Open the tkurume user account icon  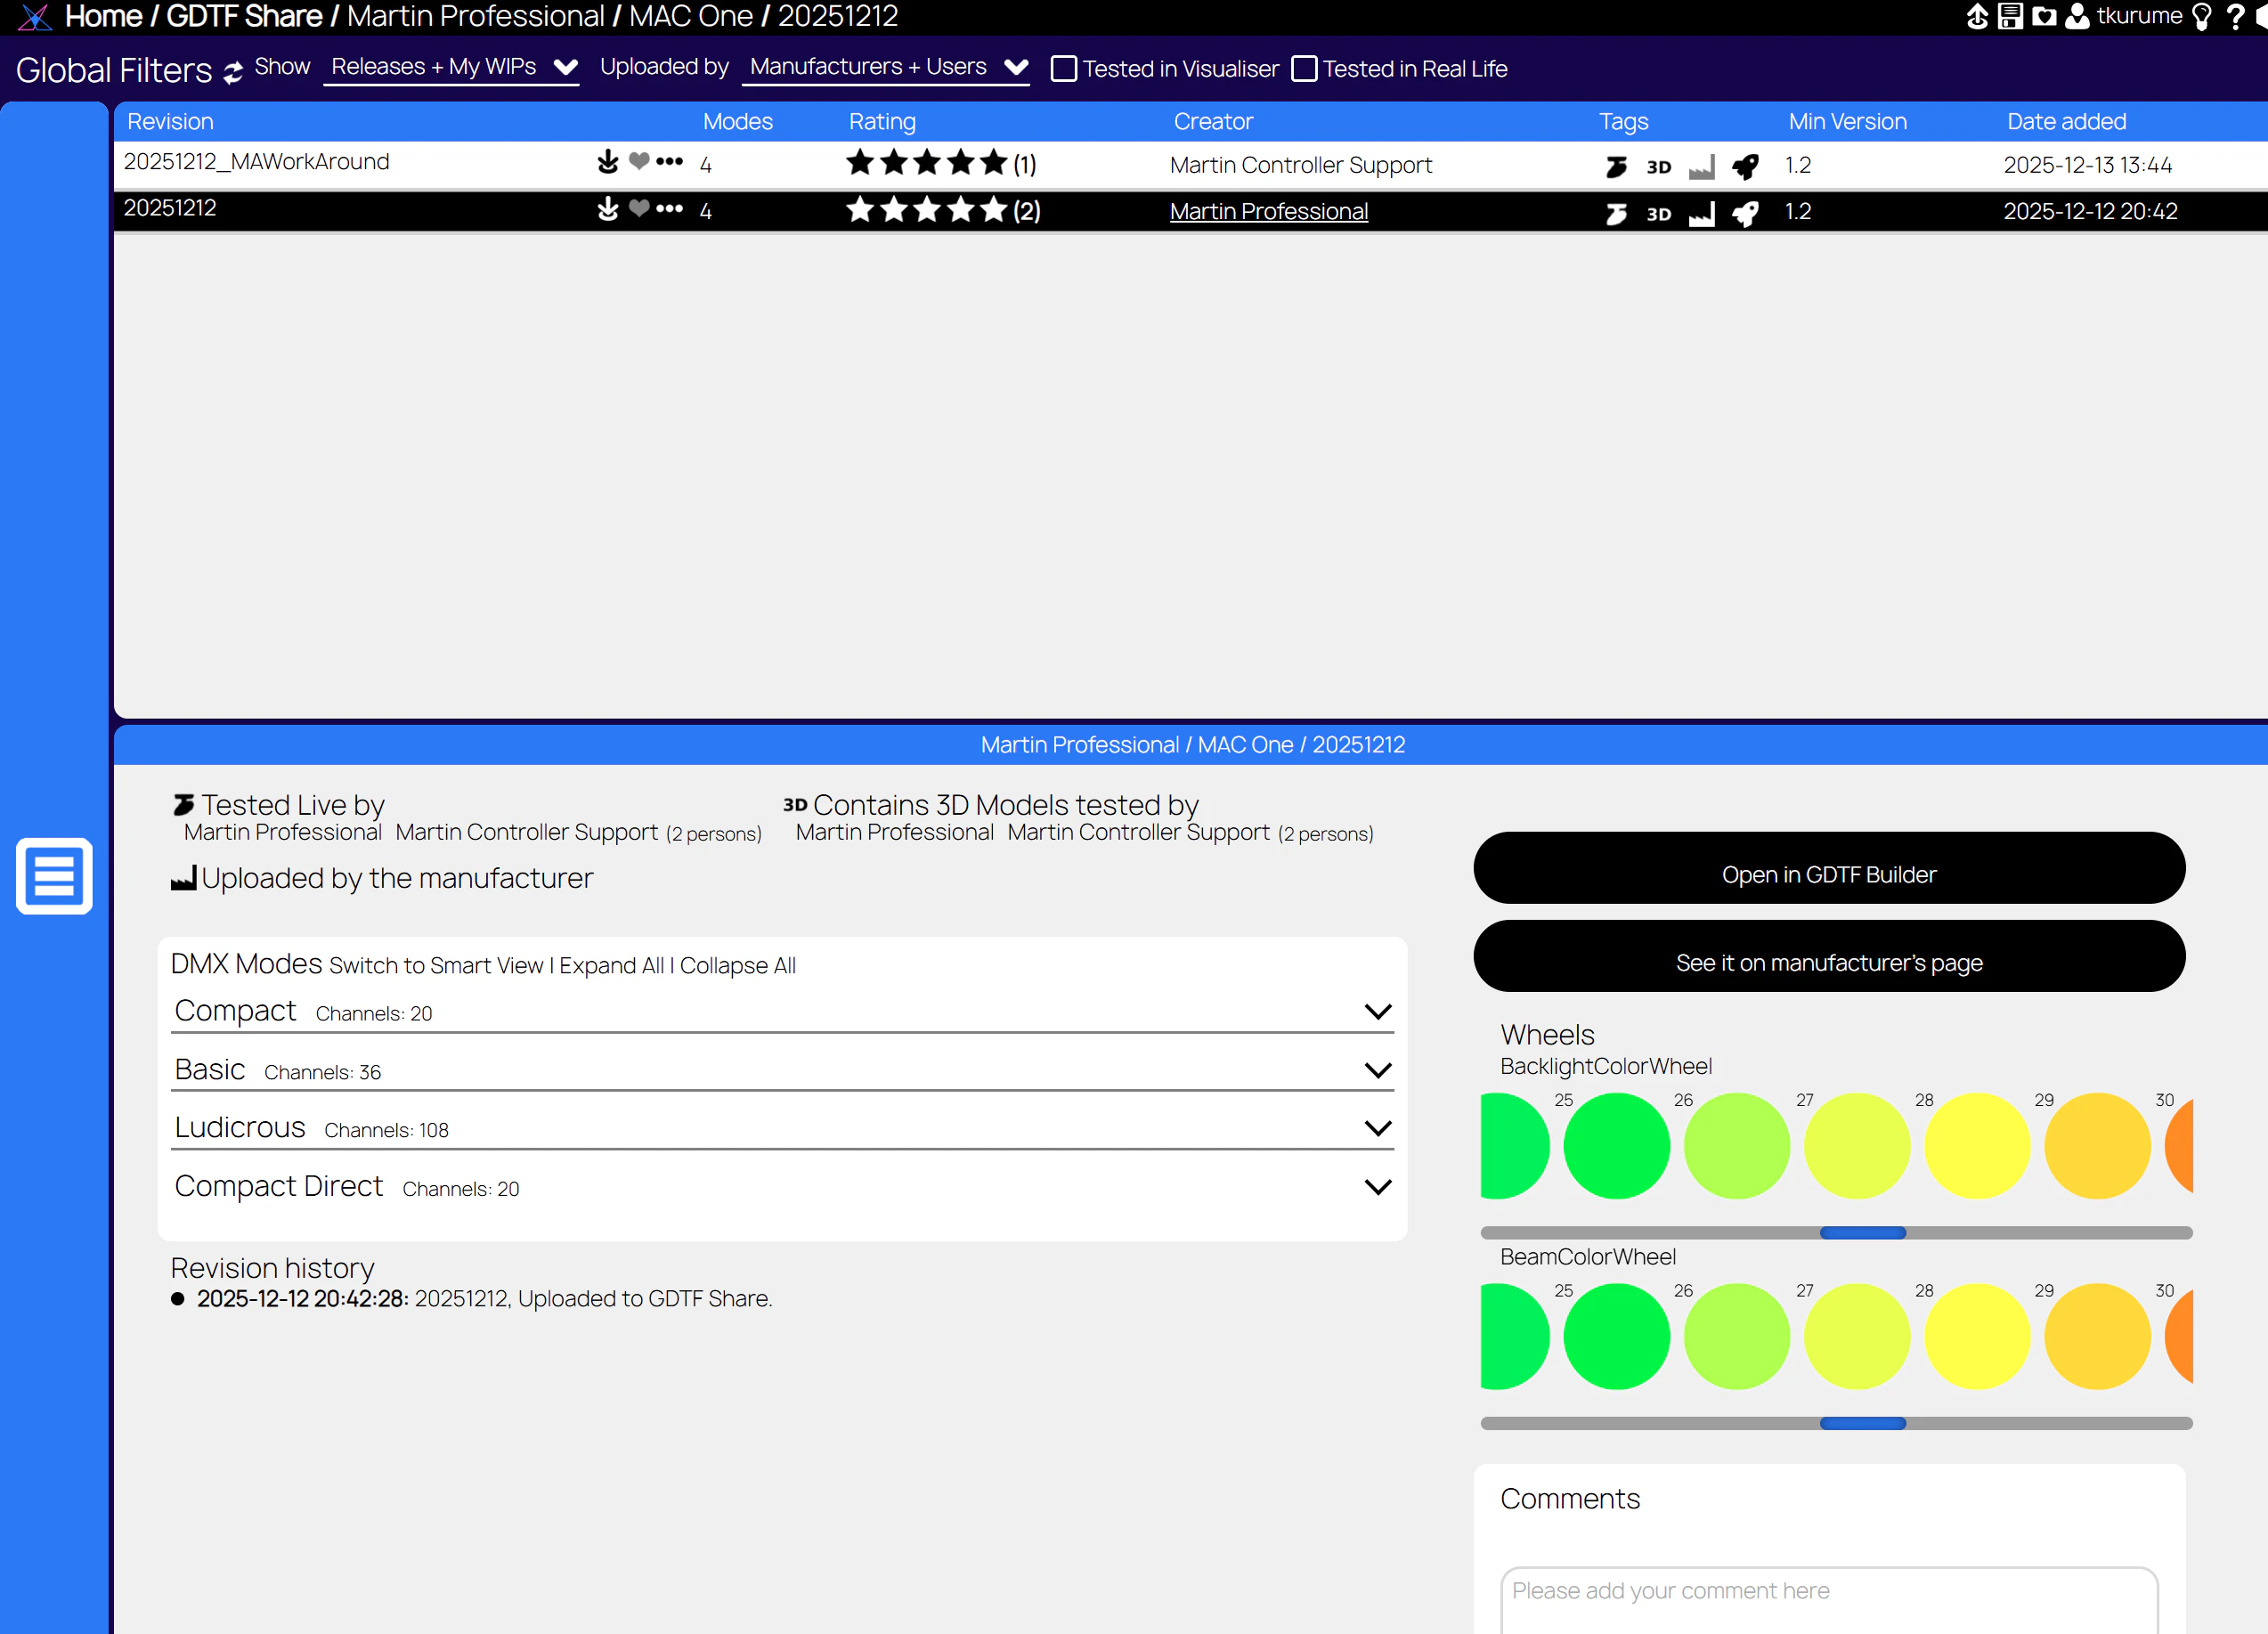[x=2077, y=17]
